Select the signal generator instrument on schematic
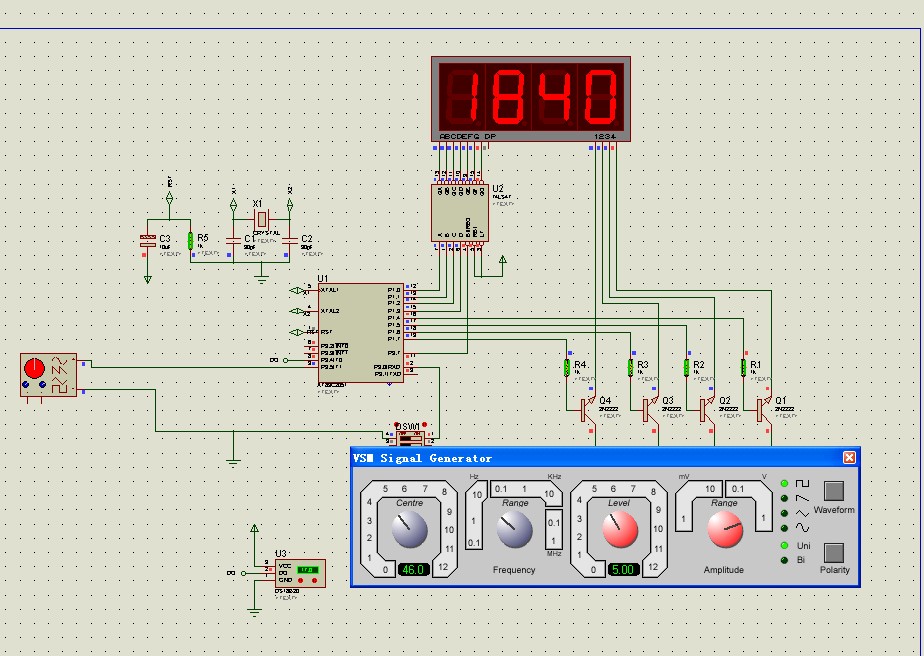The width and height of the screenshot is (924, 656). [49, 376]
